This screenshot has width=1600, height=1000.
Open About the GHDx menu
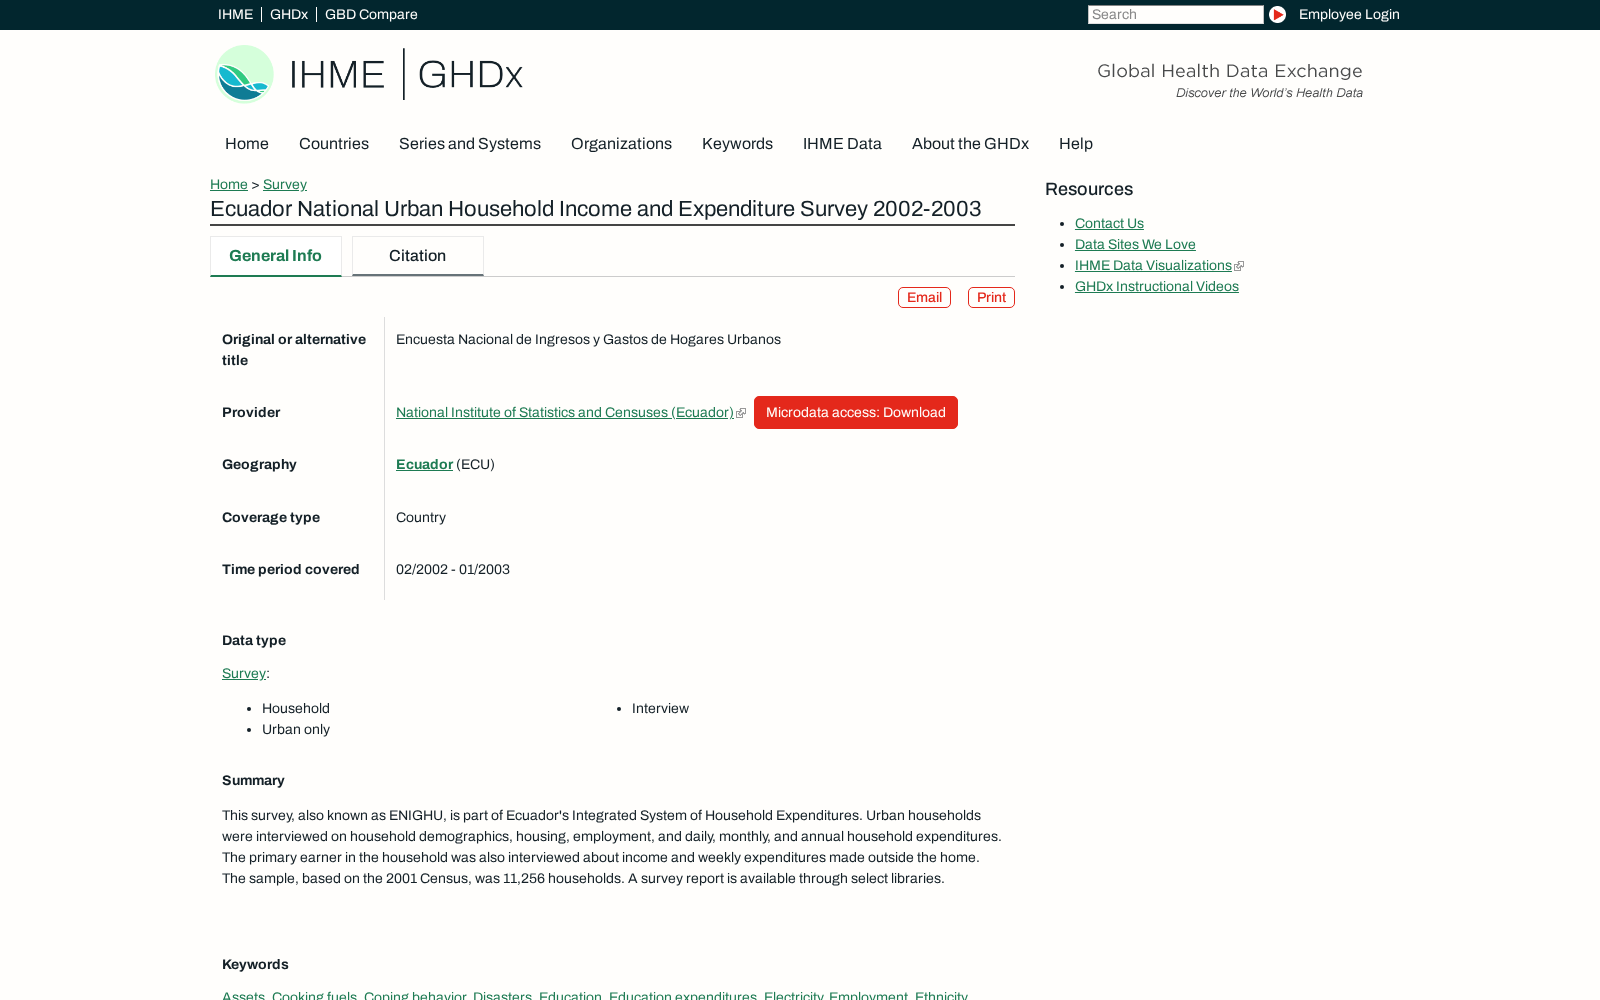pyautogui.click(x=970, y=144)
